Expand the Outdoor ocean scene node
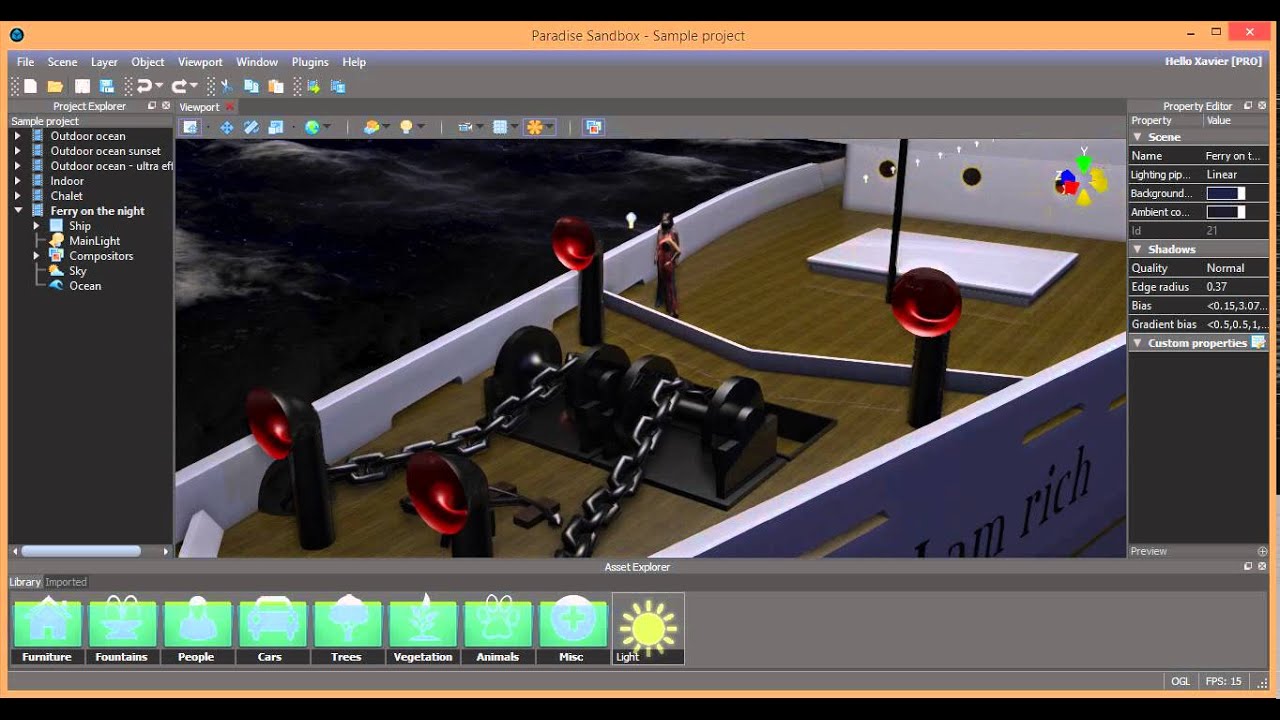The height and width of the screenshot is (720, 1280). pos(17,136)
